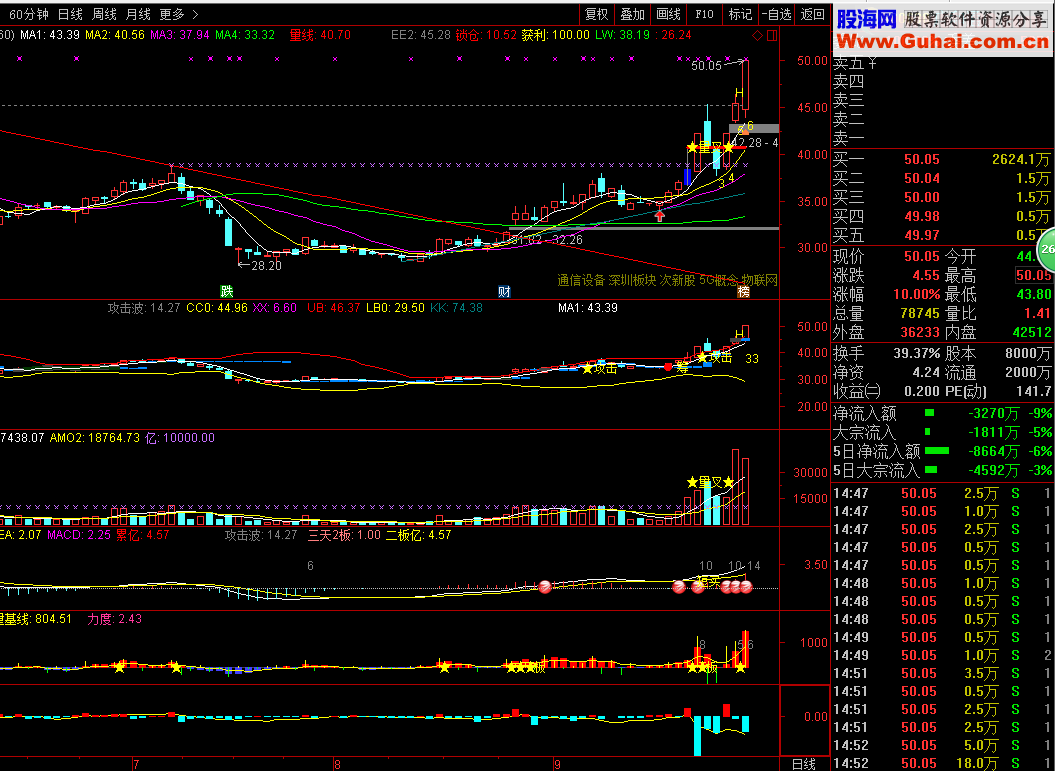Click the MA1: 43.39 indicator label in the top chart header
The width and height of the screenshot is (1055, 771).
(50, 35)
